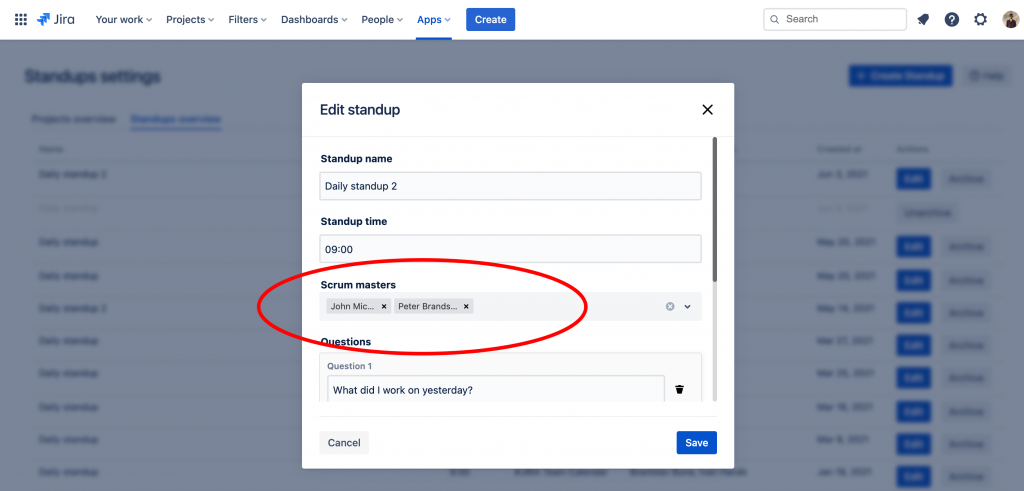
Task: Switch to the Standups overview tab
Action: 176,119
